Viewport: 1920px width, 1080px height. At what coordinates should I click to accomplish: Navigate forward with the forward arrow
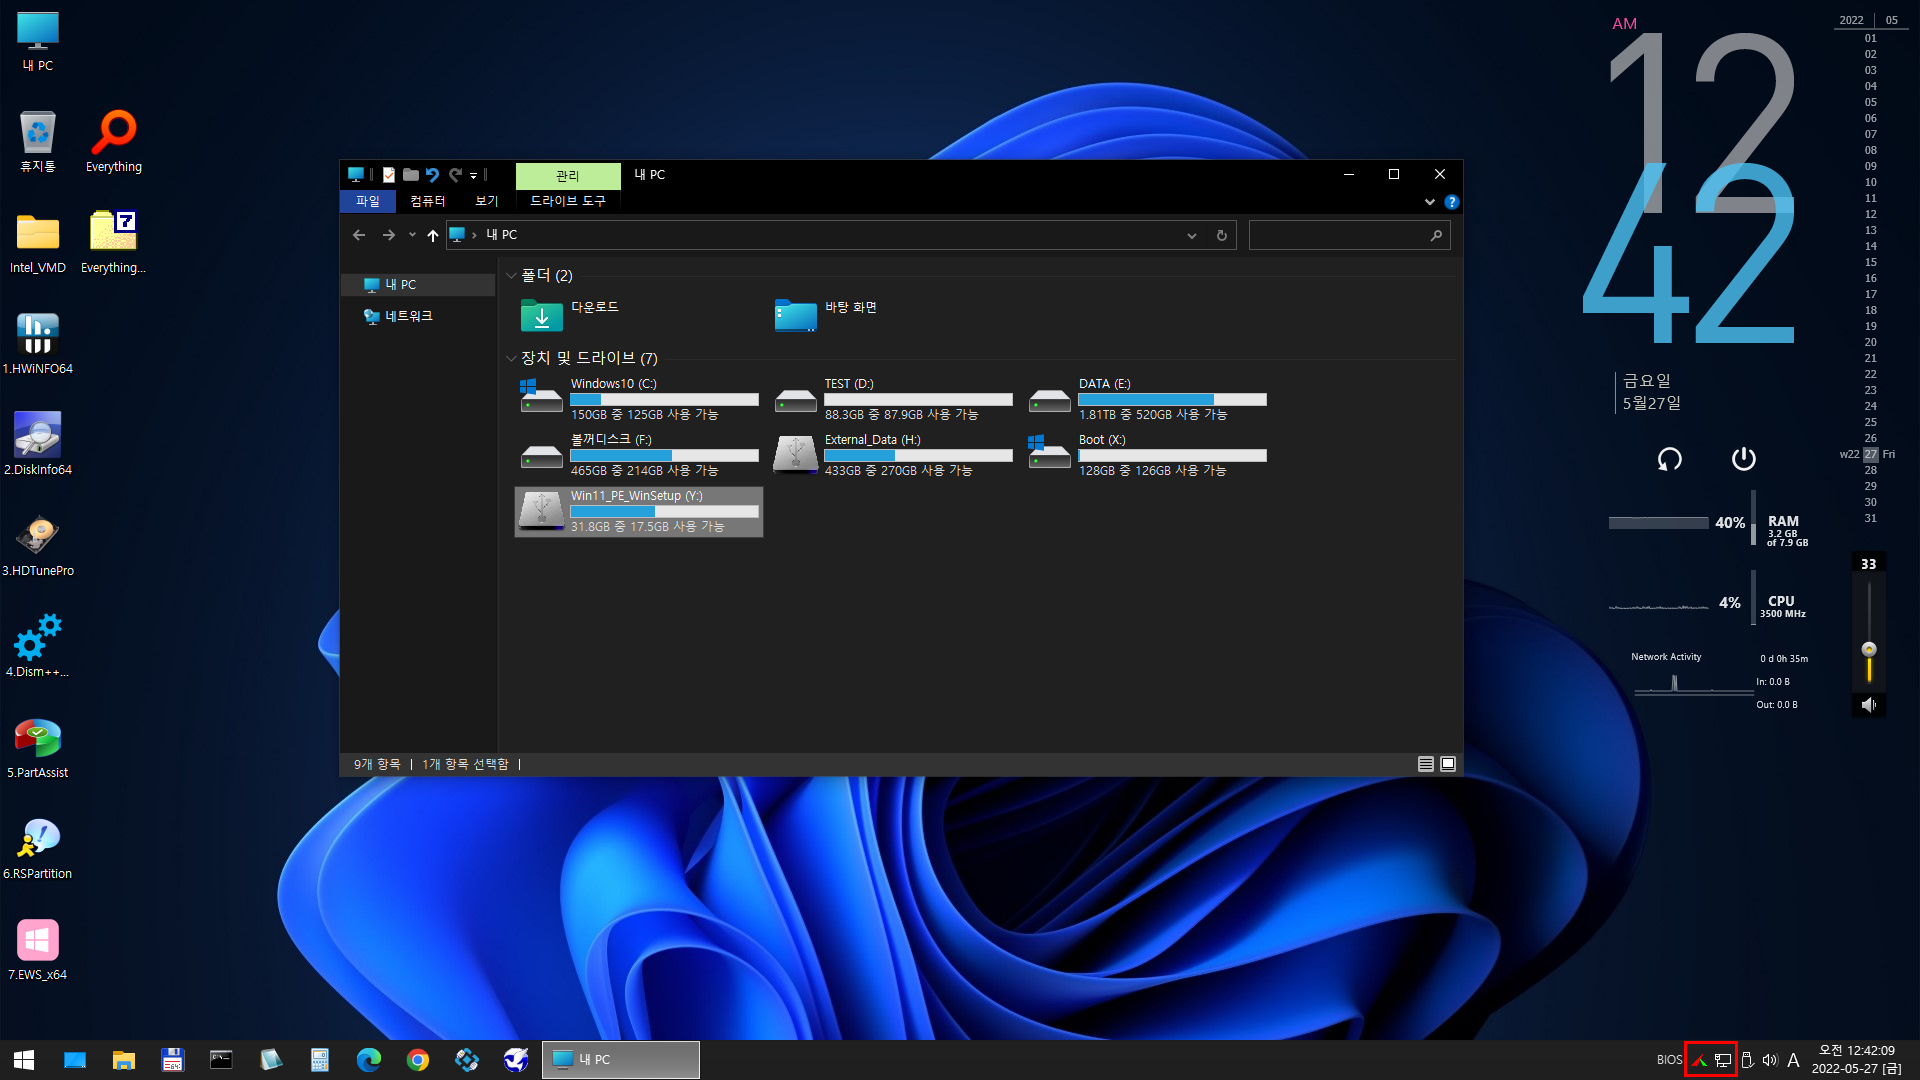coord(388,235)
